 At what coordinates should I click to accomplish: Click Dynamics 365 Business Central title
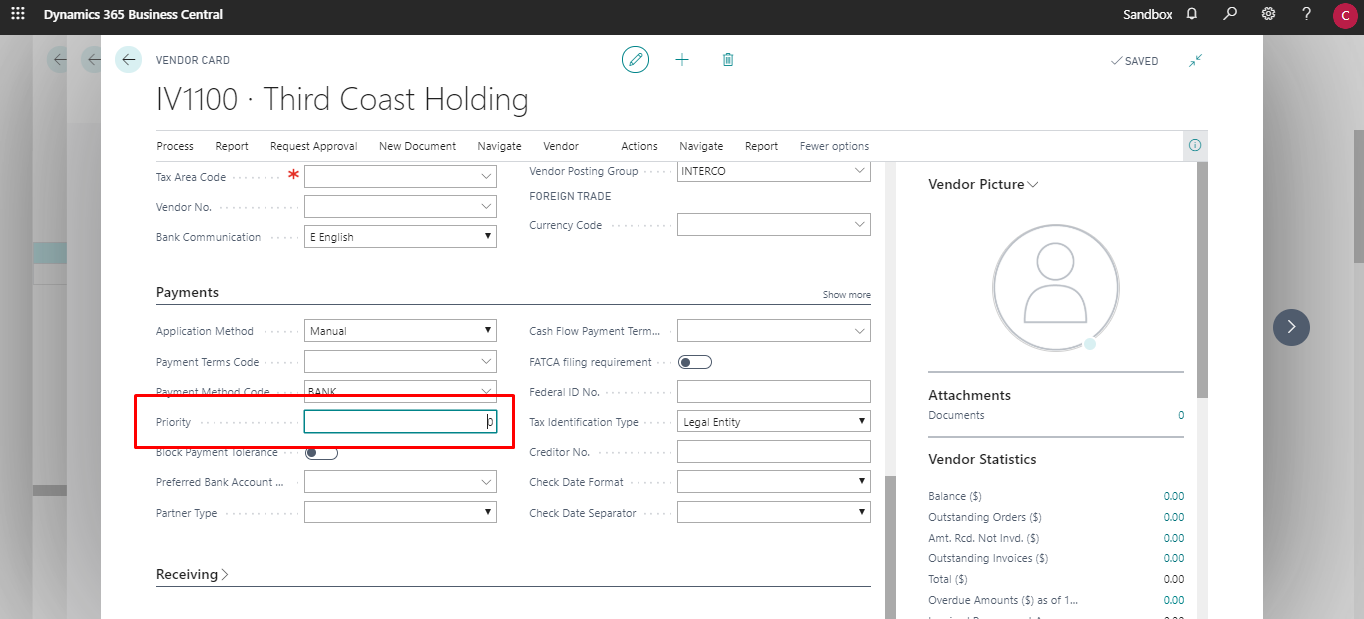coord(133,14)
